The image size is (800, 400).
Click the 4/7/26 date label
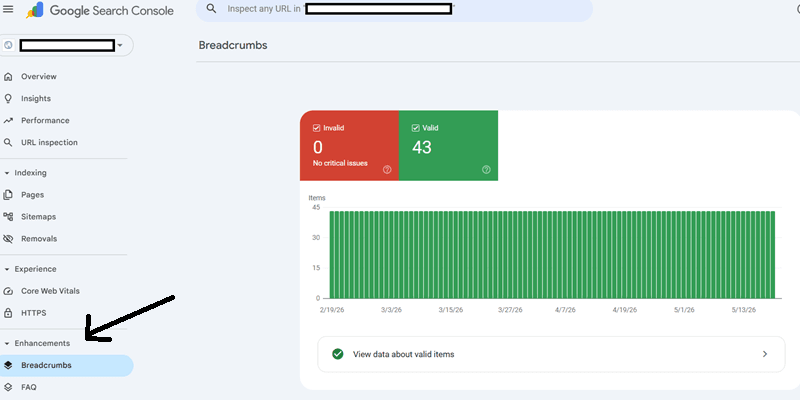tap(565, 310)
